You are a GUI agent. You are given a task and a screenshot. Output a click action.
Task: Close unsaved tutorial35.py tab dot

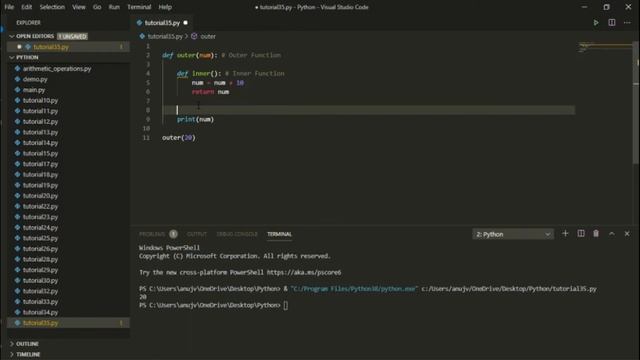[186, 23]
